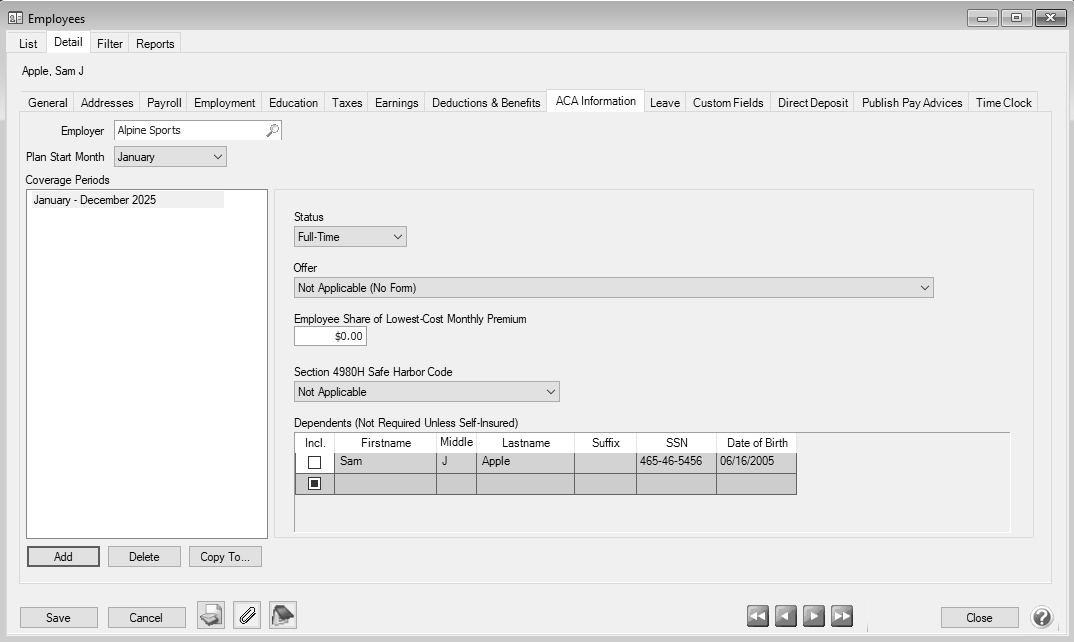
Task: Click the Employees window title bar icon
Action: point(15,18)
